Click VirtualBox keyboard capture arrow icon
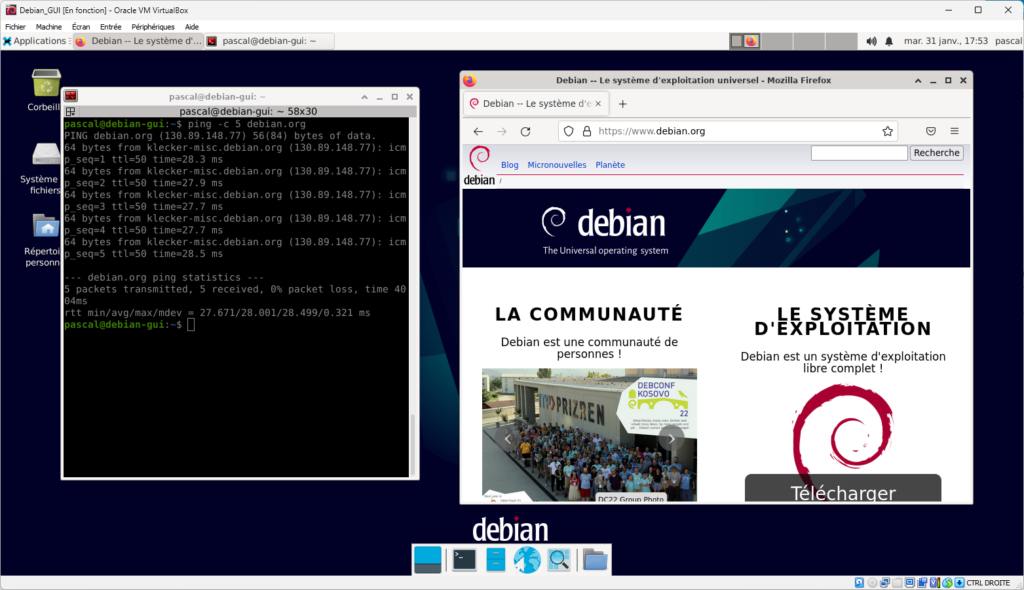 point(959,583)
